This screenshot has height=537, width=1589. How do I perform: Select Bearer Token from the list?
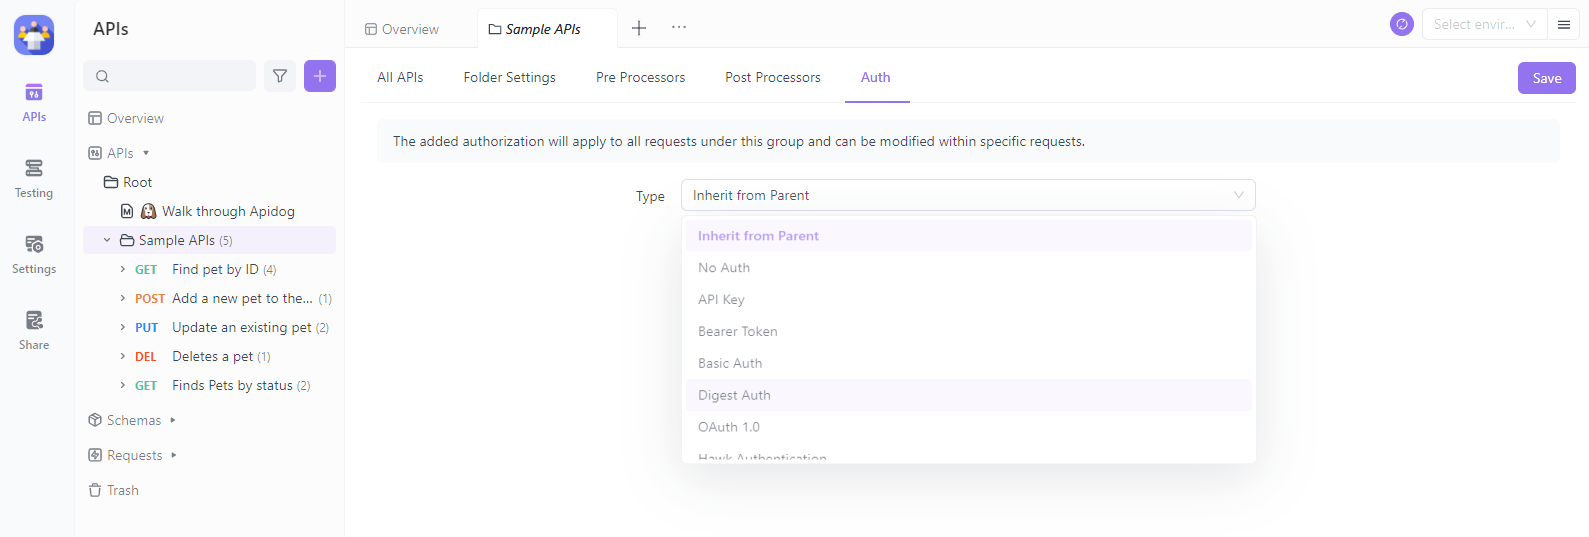pos(738,331)
